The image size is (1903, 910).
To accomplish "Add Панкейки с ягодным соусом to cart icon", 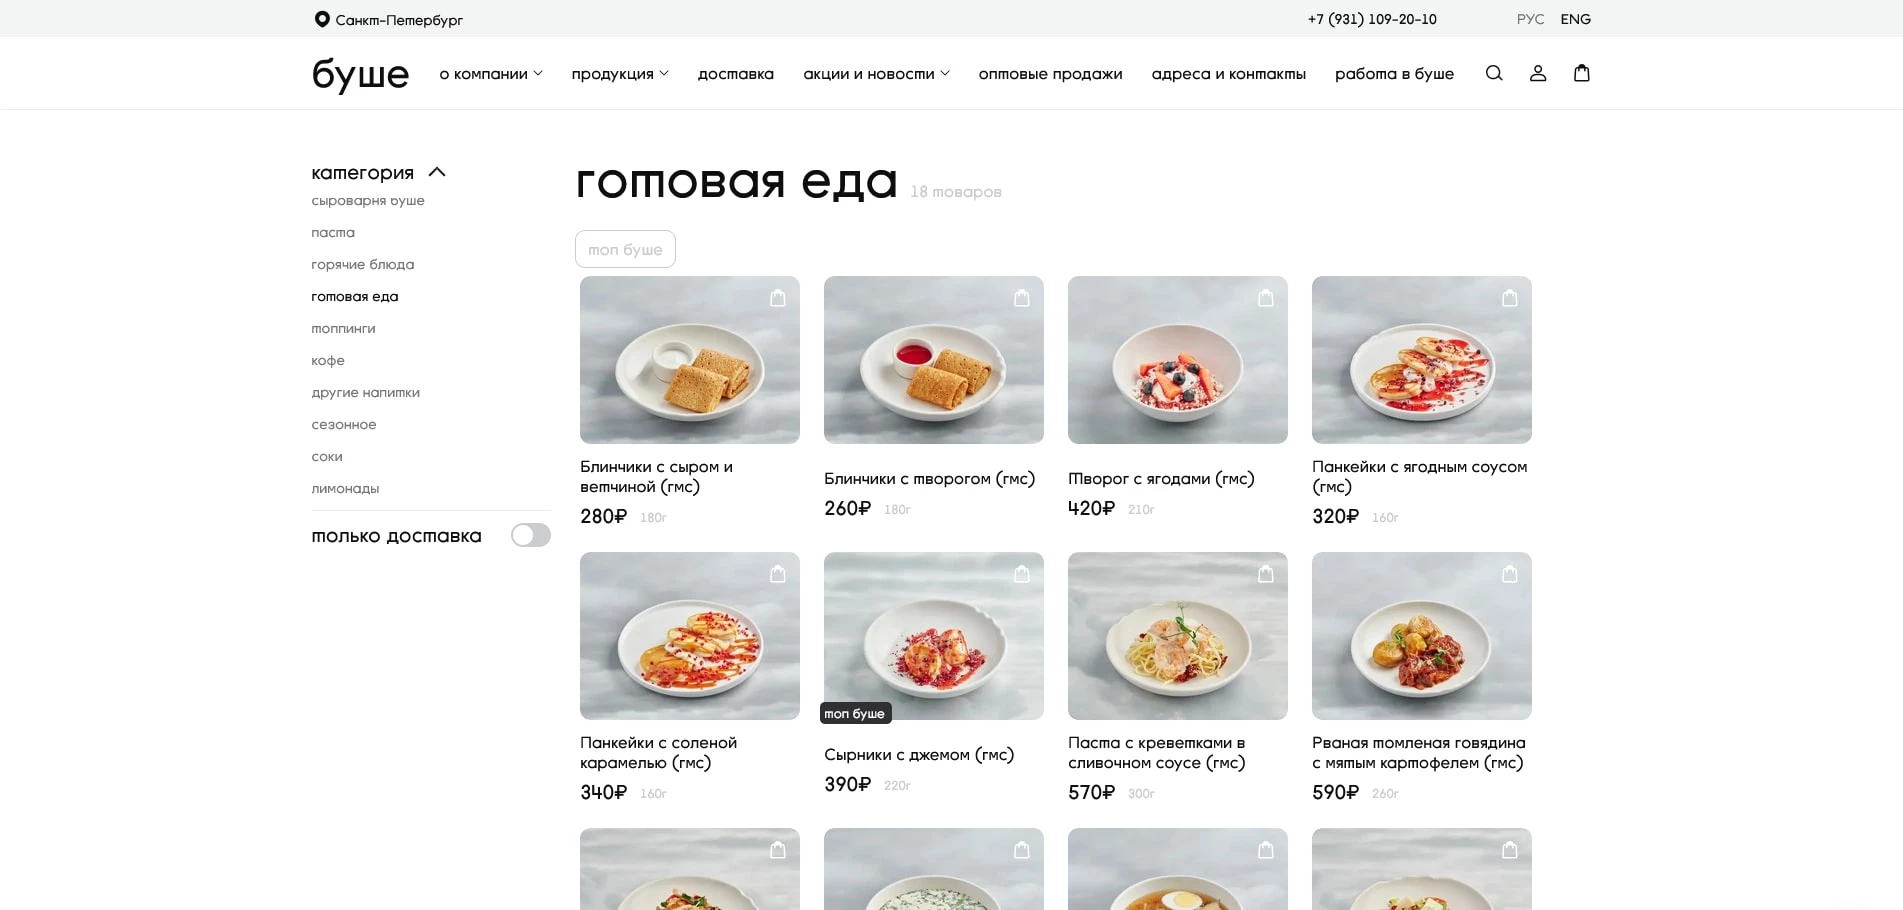I will point(1510,298).
